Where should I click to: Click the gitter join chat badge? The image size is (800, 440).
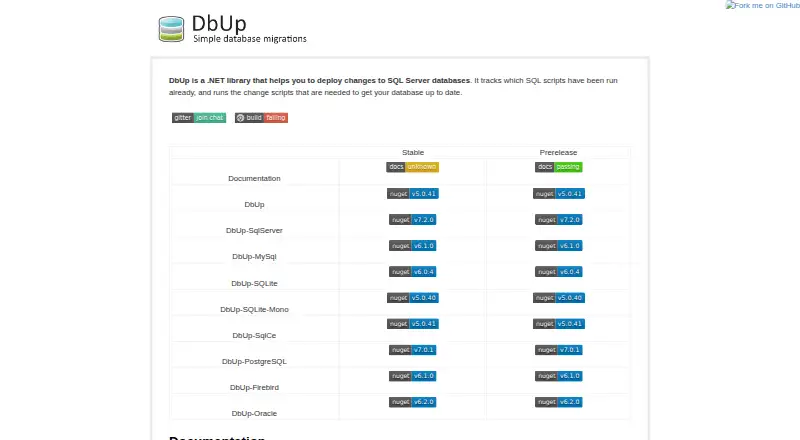[199, 118]
